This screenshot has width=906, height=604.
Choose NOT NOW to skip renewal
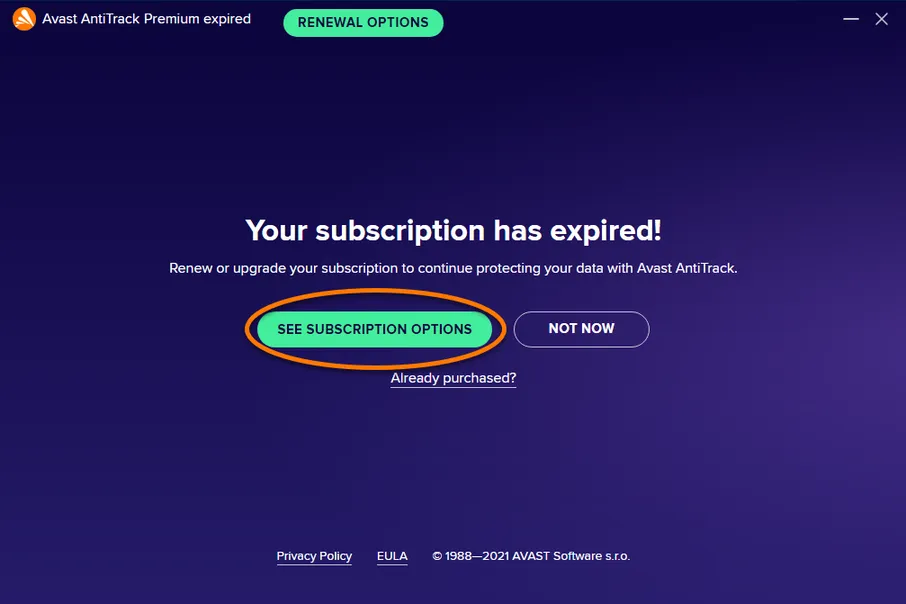[581, 329]
